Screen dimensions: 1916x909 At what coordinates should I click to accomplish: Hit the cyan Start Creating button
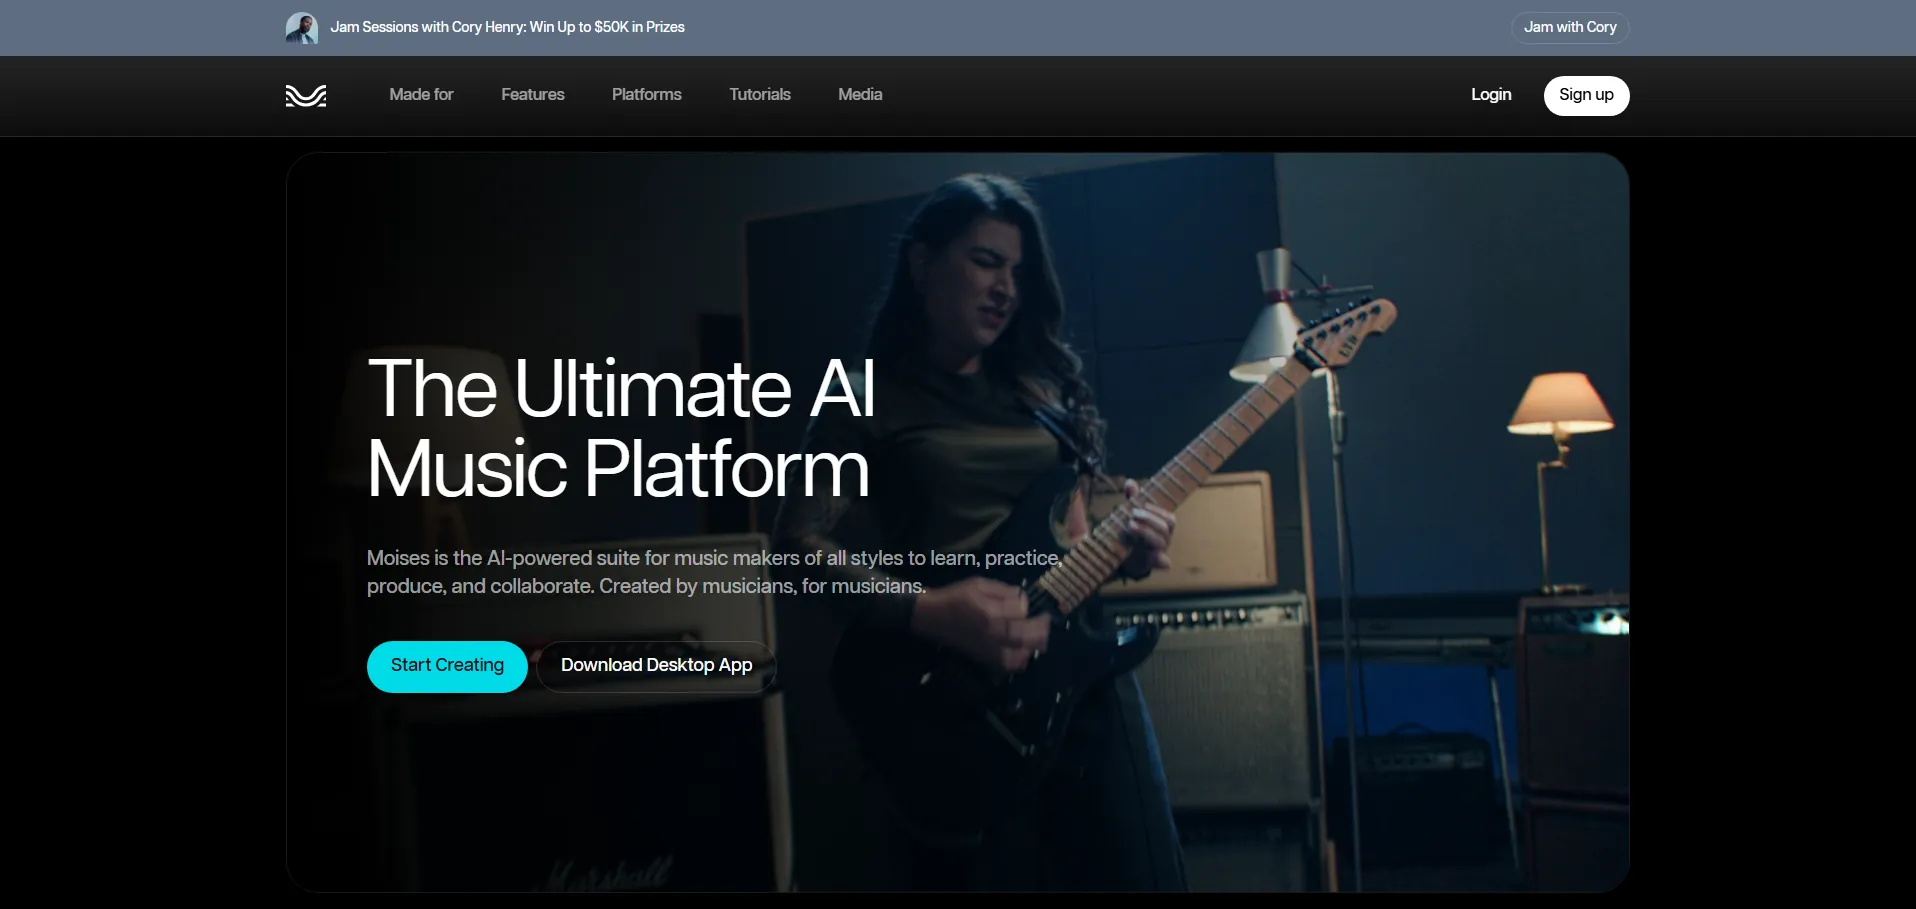pos(447,666)
